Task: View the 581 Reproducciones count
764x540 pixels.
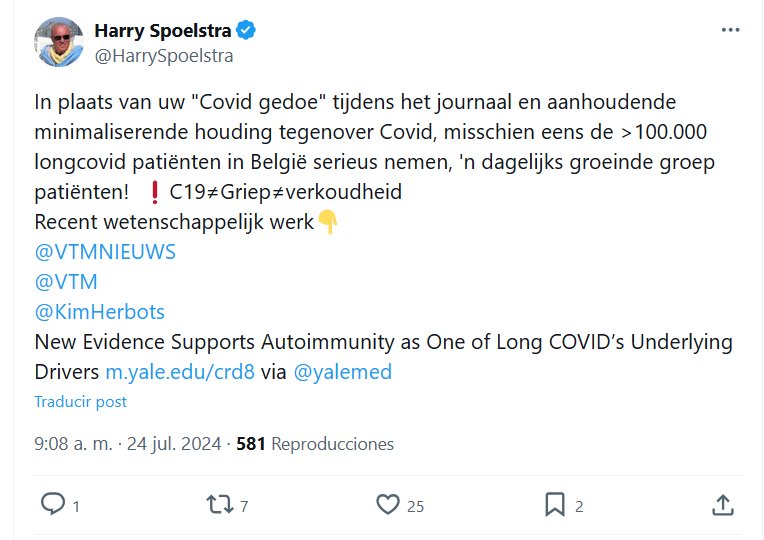Action: 315,444
